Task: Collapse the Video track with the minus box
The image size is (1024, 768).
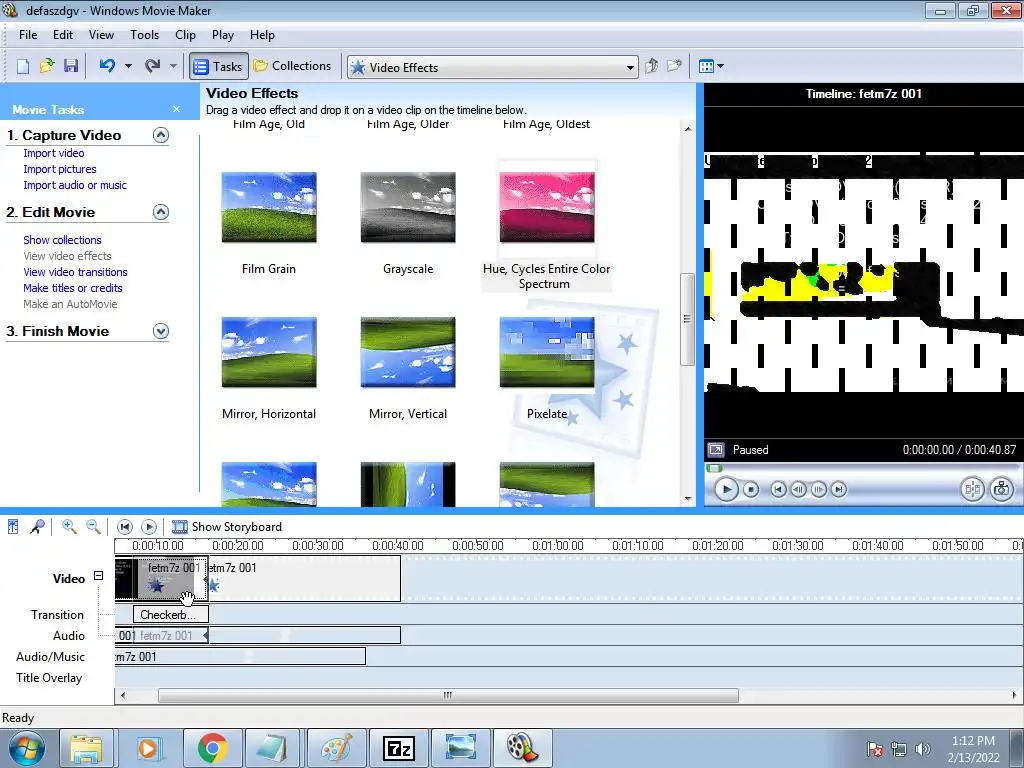Action: click(99, 575)
